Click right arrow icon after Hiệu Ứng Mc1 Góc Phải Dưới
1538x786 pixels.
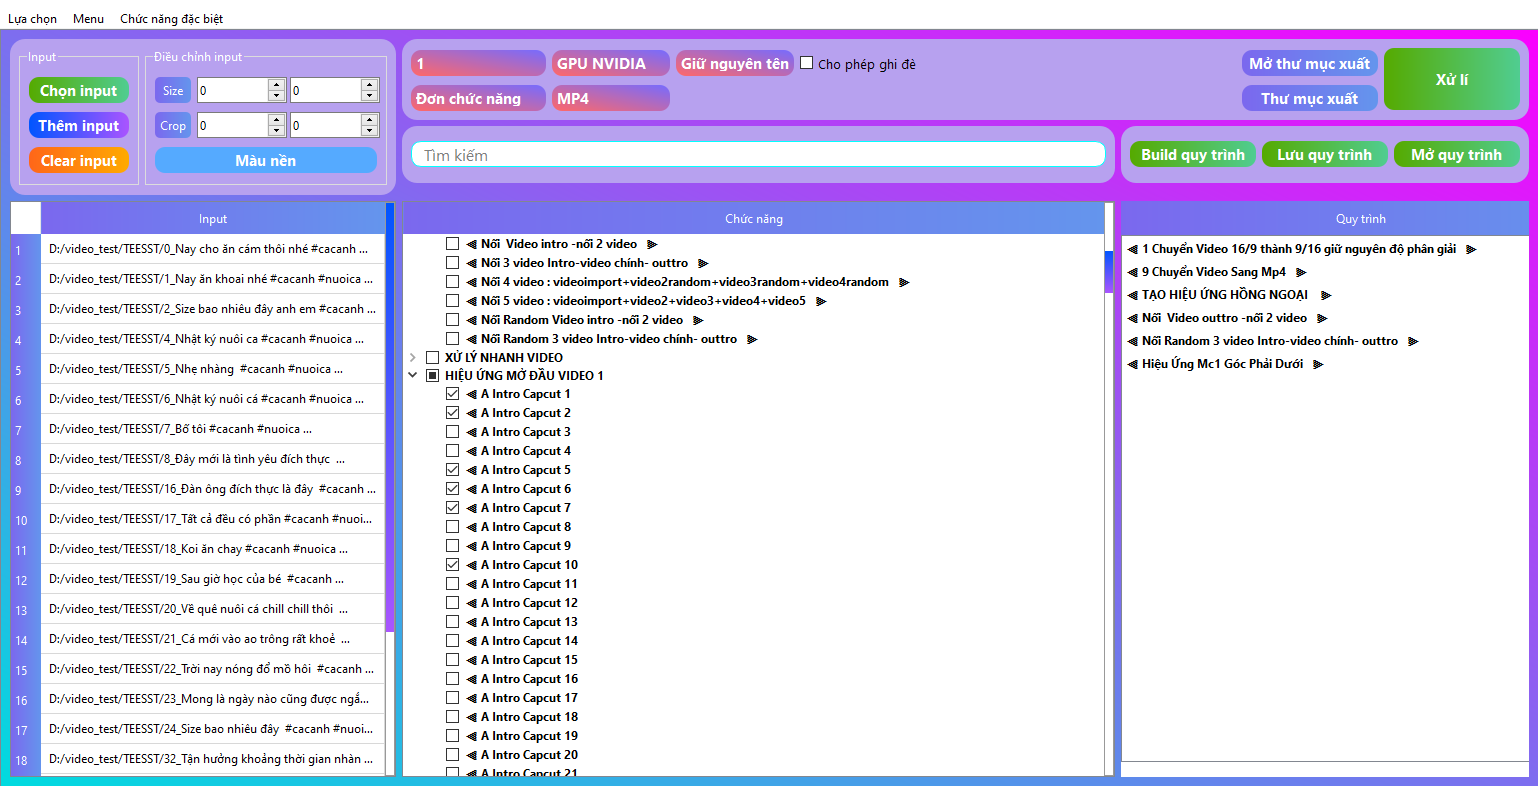1318,364
